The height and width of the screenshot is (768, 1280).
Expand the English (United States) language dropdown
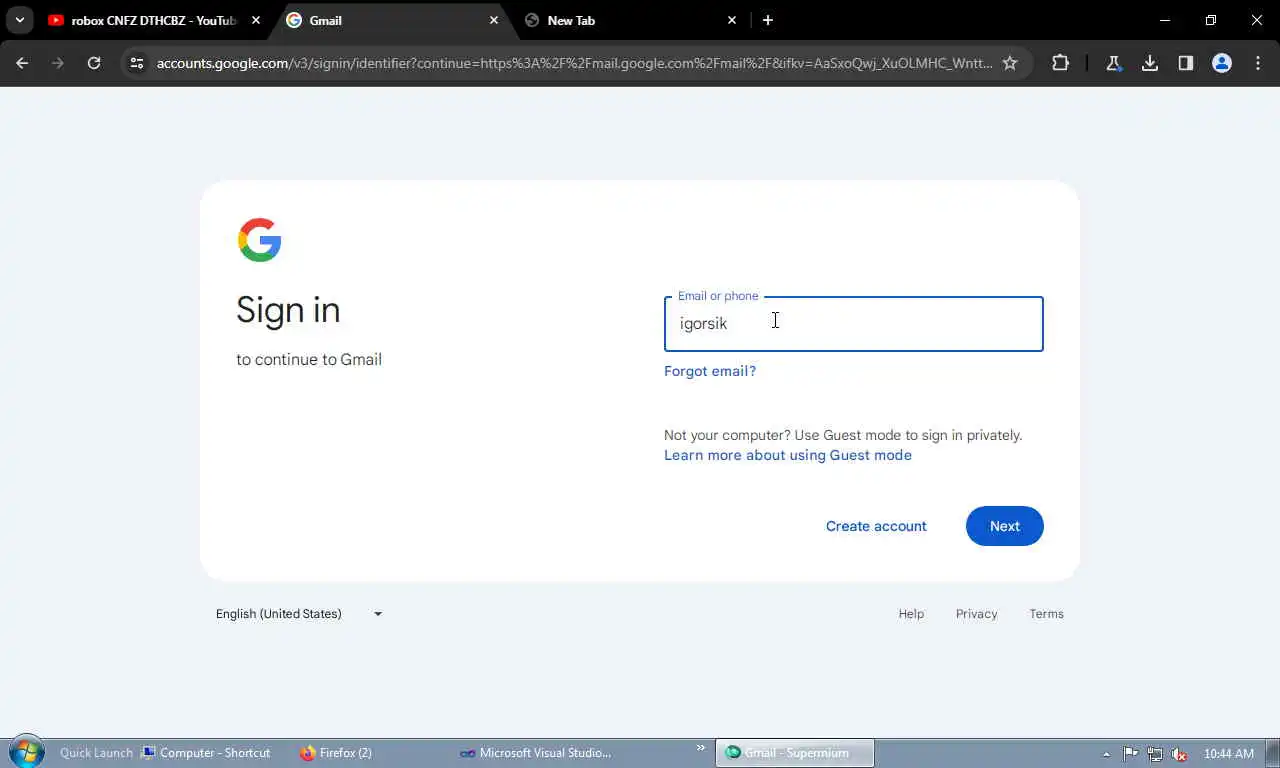point(300,614)
